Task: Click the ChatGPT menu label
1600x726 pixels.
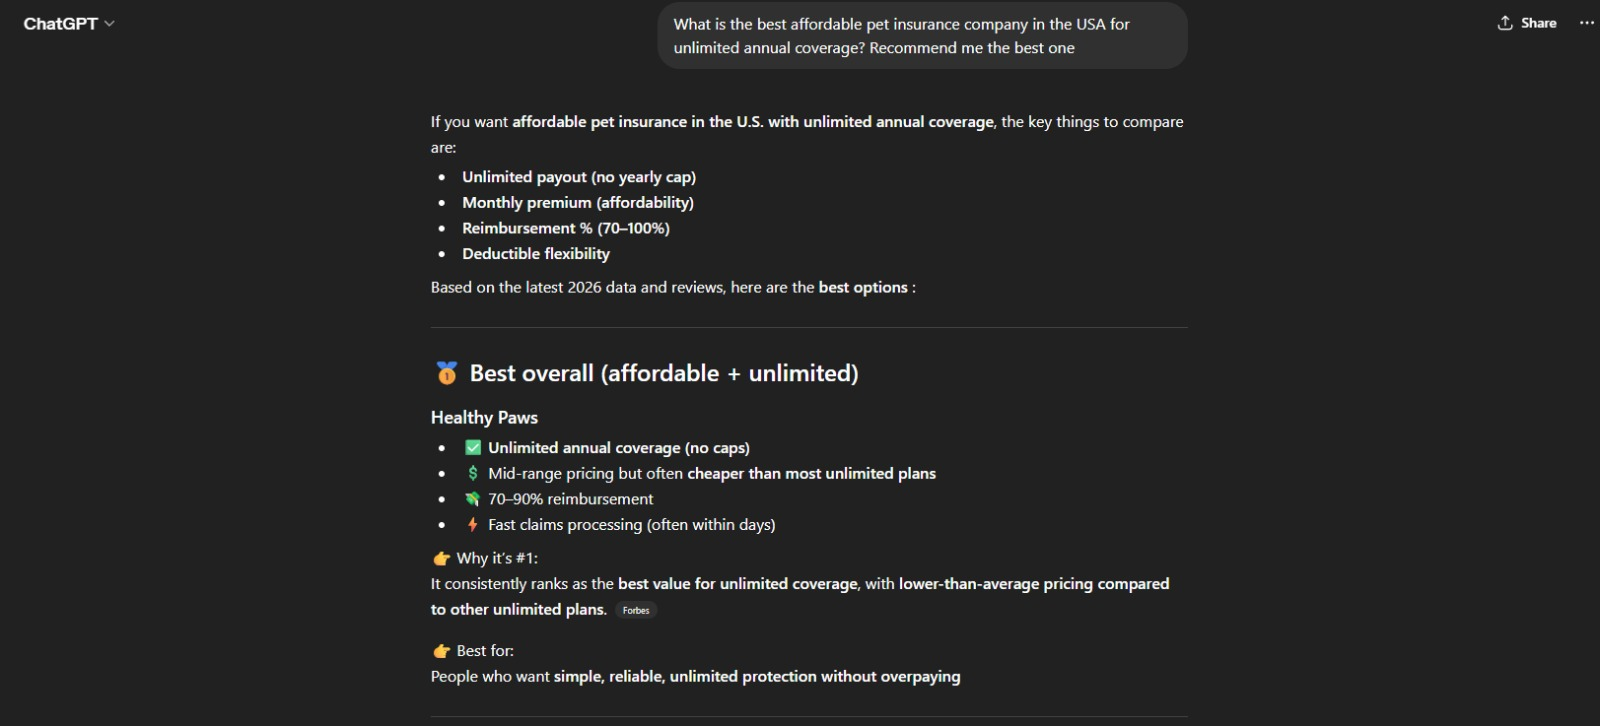Action: [x=60, y=22]
